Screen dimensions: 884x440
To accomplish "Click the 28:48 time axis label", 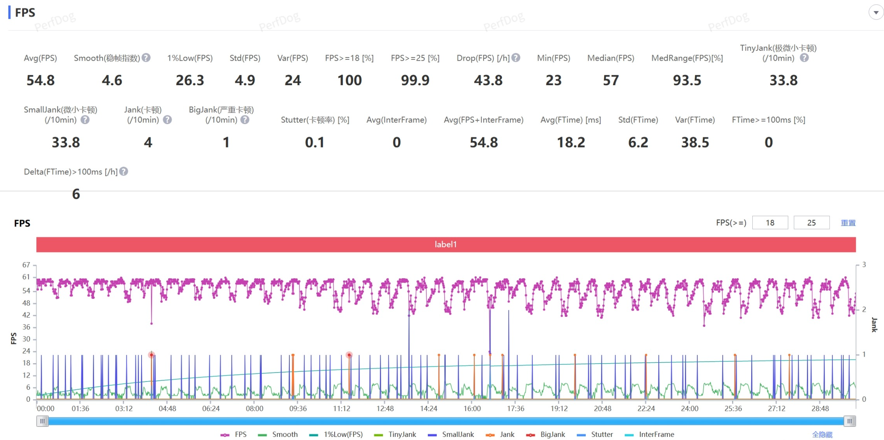I will click(820, 408).
